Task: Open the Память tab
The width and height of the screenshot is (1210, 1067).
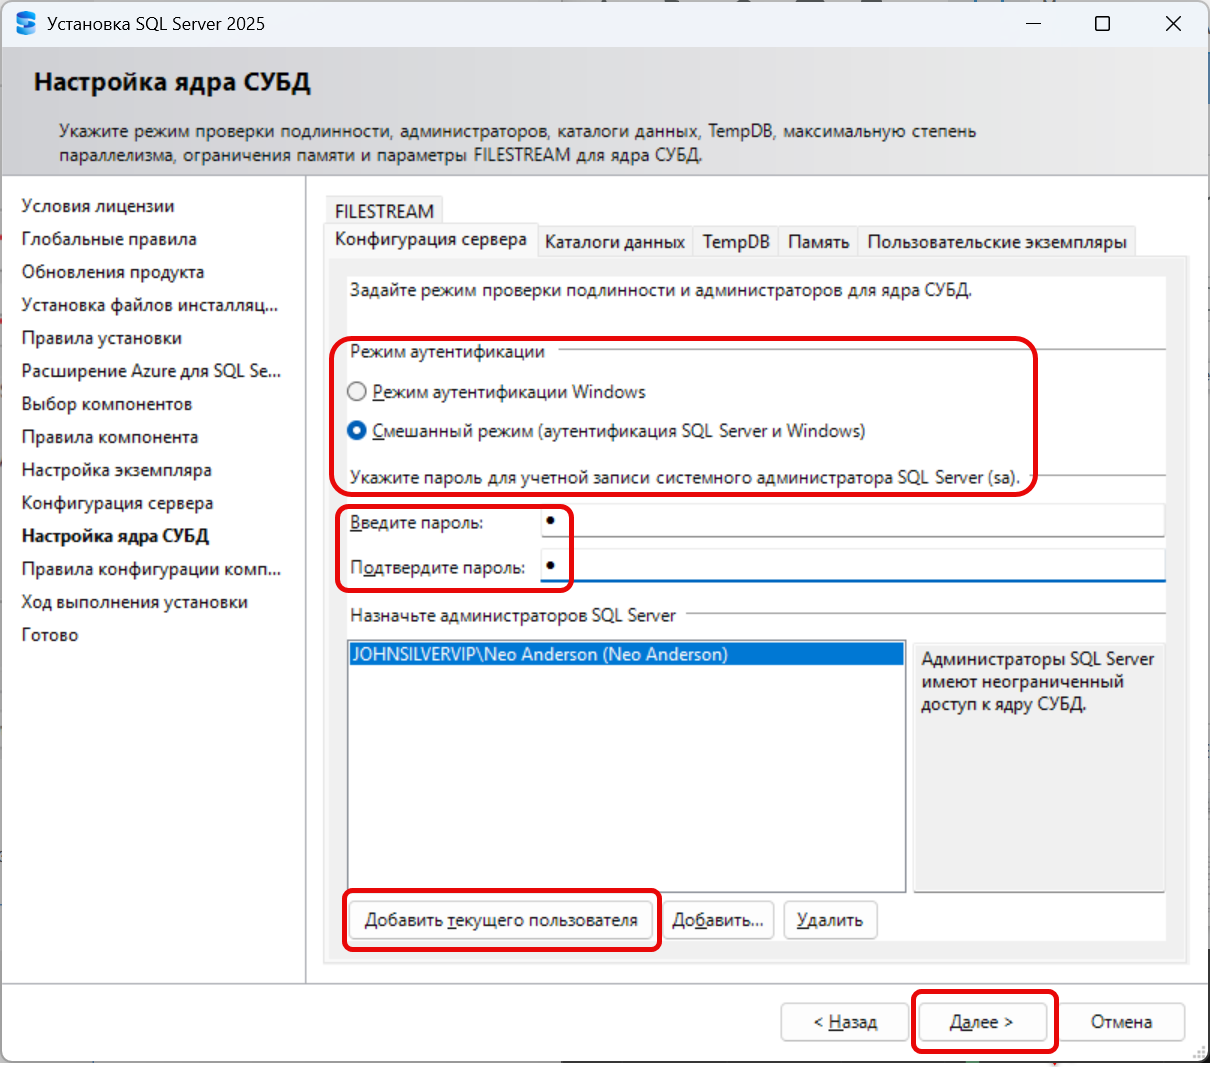Action: pos(818,242)
